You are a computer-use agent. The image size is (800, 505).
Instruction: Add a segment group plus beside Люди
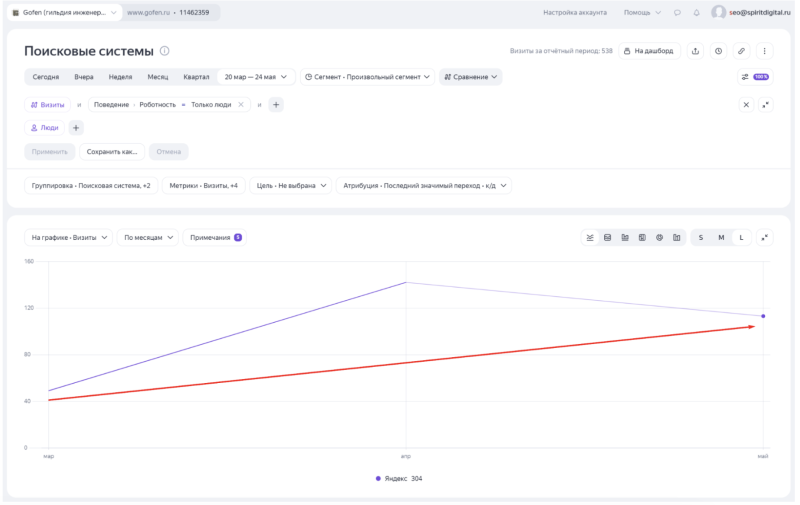point(76,128)
